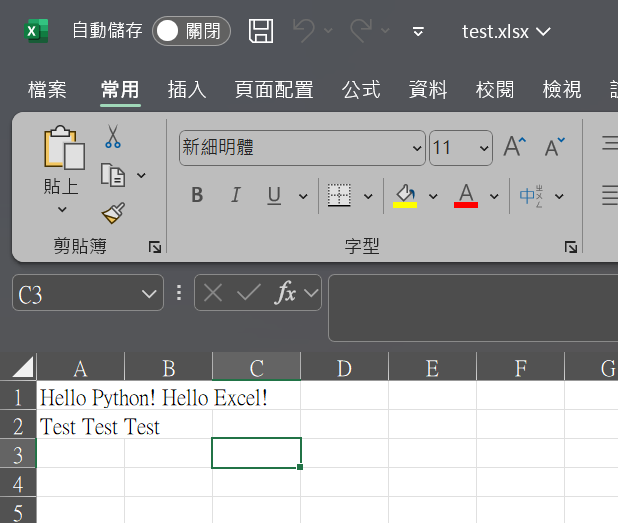Save the workbook with the floppy disk icon
618x523 pixels.
[261, 31]
